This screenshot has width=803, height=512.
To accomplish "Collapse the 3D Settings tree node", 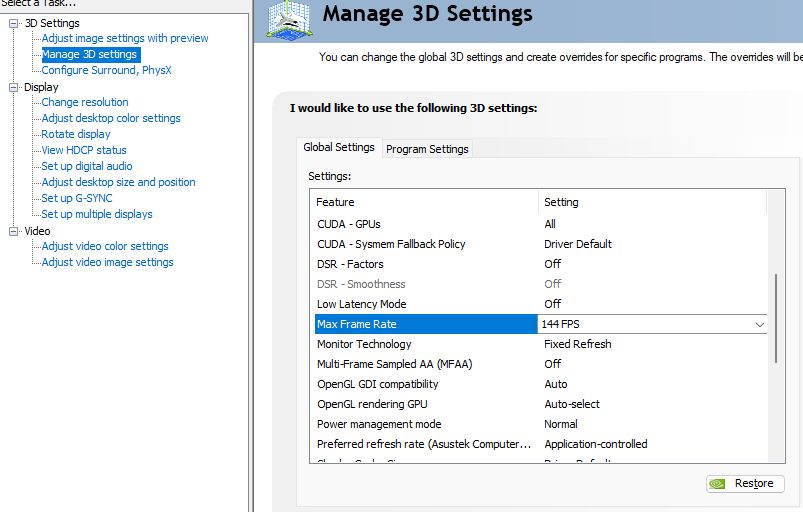I will (x=14, y=24).
